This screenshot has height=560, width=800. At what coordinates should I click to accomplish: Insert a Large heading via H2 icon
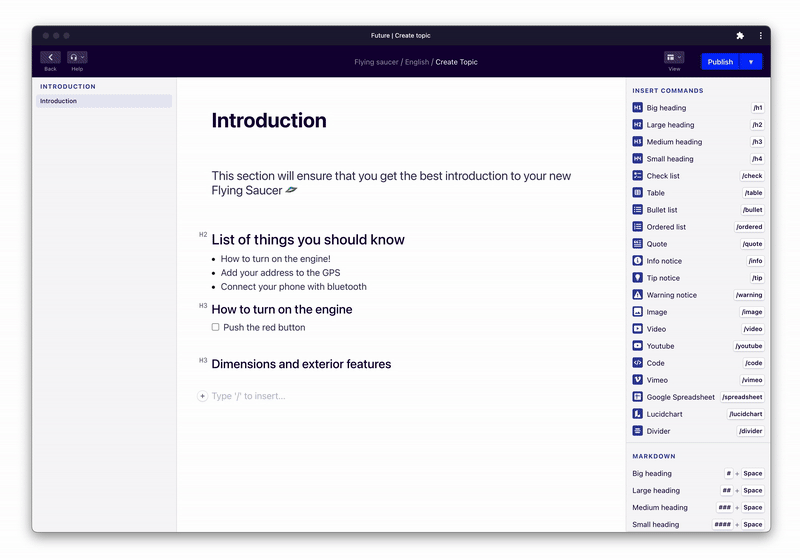coord(637,124)
